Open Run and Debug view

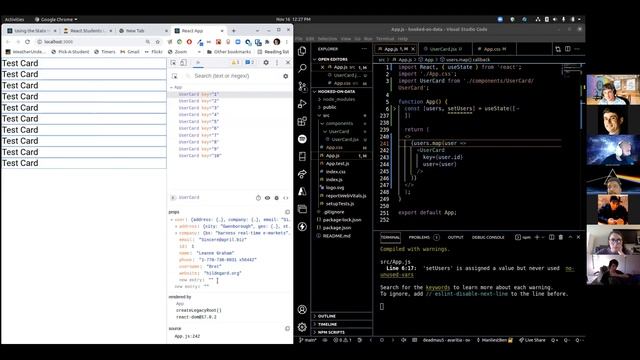(x=302, y=104)
